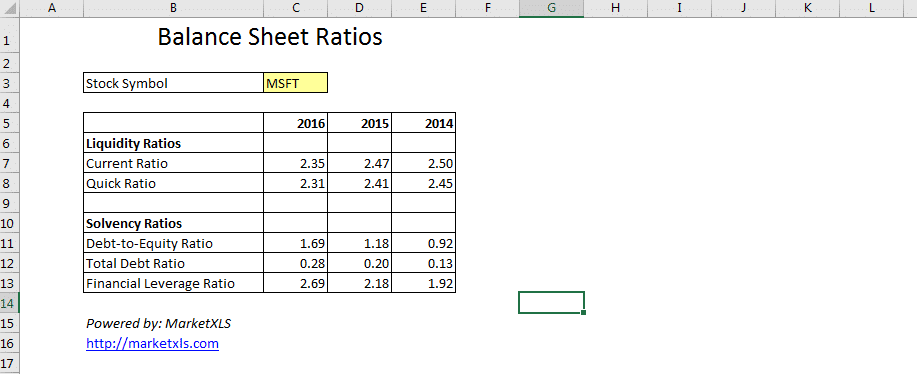Select the 2014 year header cell
This screenshot has width=917, height=374.
click(423, 123)
